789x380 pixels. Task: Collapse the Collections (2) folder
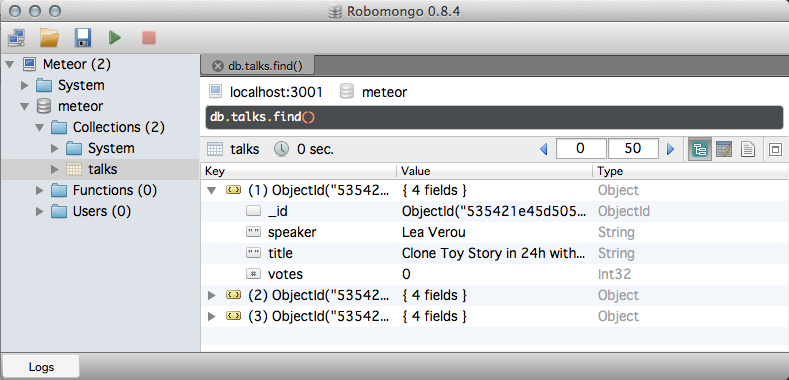pyautogui.click(x=40, y=128)
